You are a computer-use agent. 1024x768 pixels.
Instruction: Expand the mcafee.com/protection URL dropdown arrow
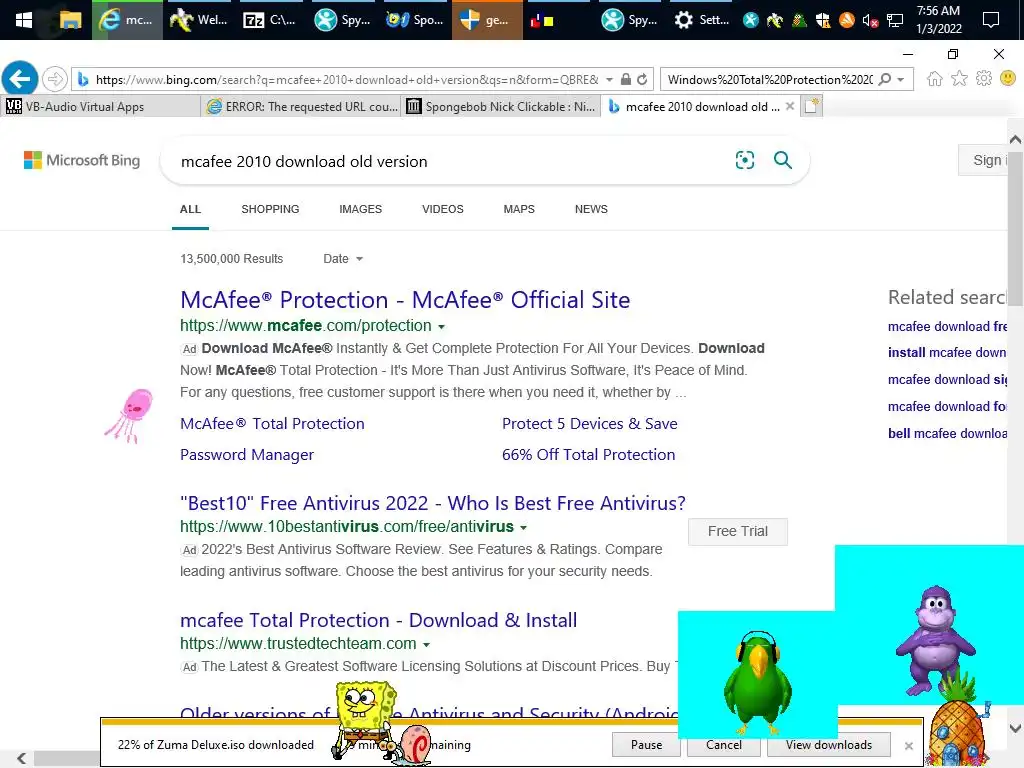441,327
